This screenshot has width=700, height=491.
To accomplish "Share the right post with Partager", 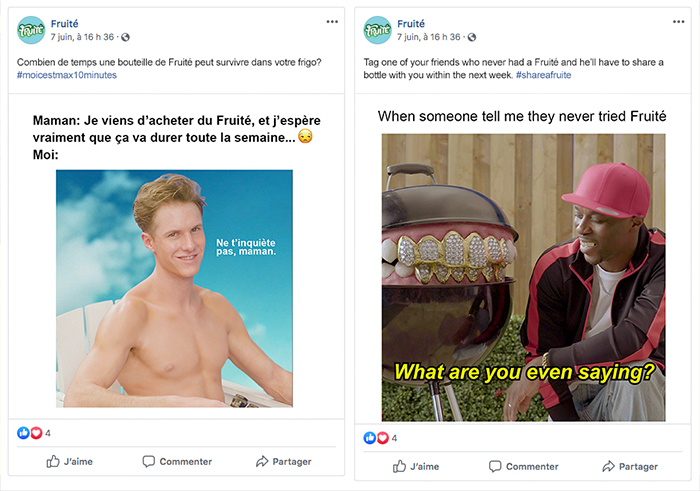I will click(x=630, y=466).
